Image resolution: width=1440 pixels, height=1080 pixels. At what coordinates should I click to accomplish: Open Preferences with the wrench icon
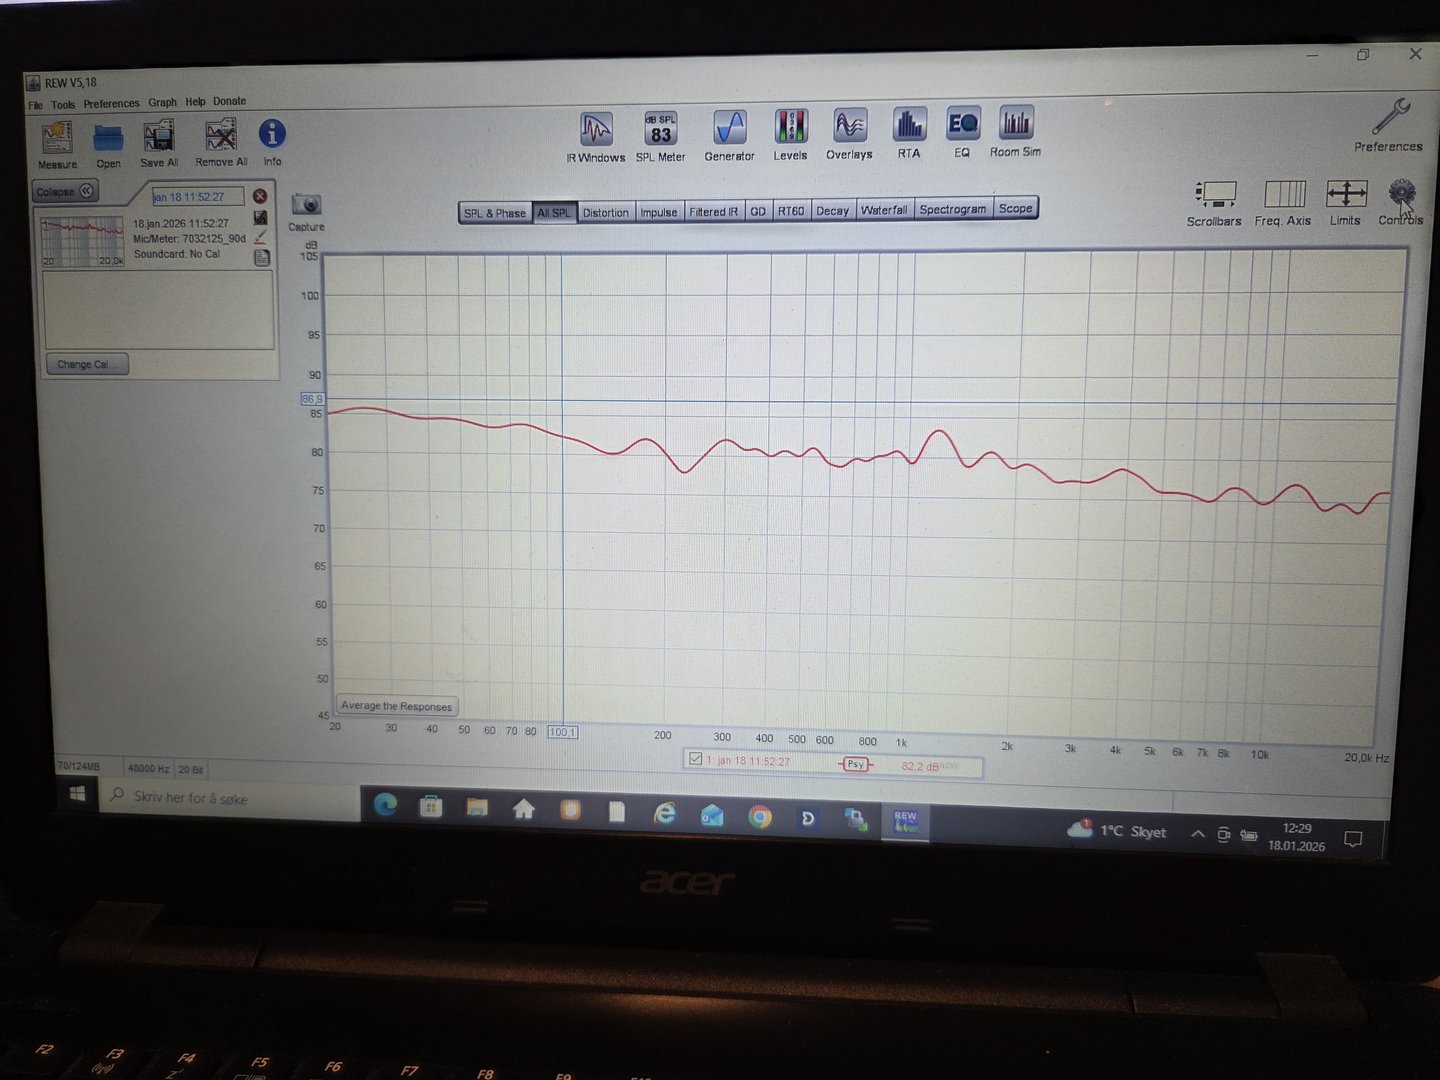coord(1389,125)
